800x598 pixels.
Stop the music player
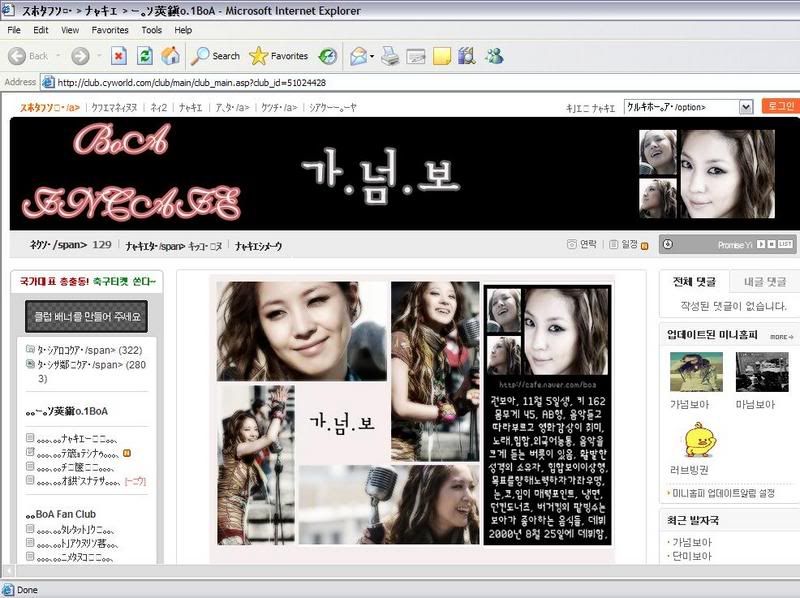[771, 244]
